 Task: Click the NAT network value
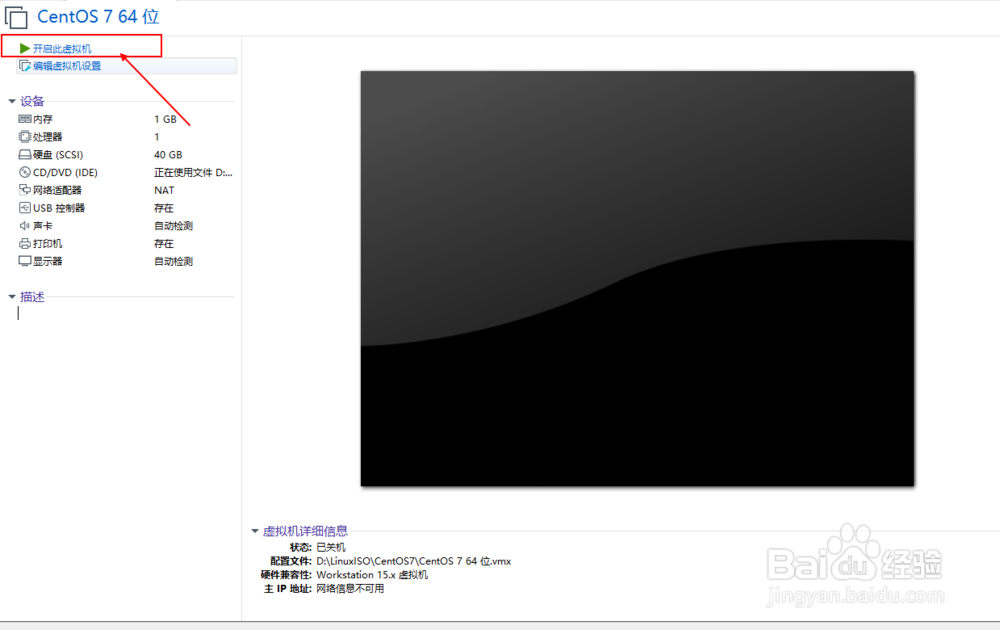point(164,190)
